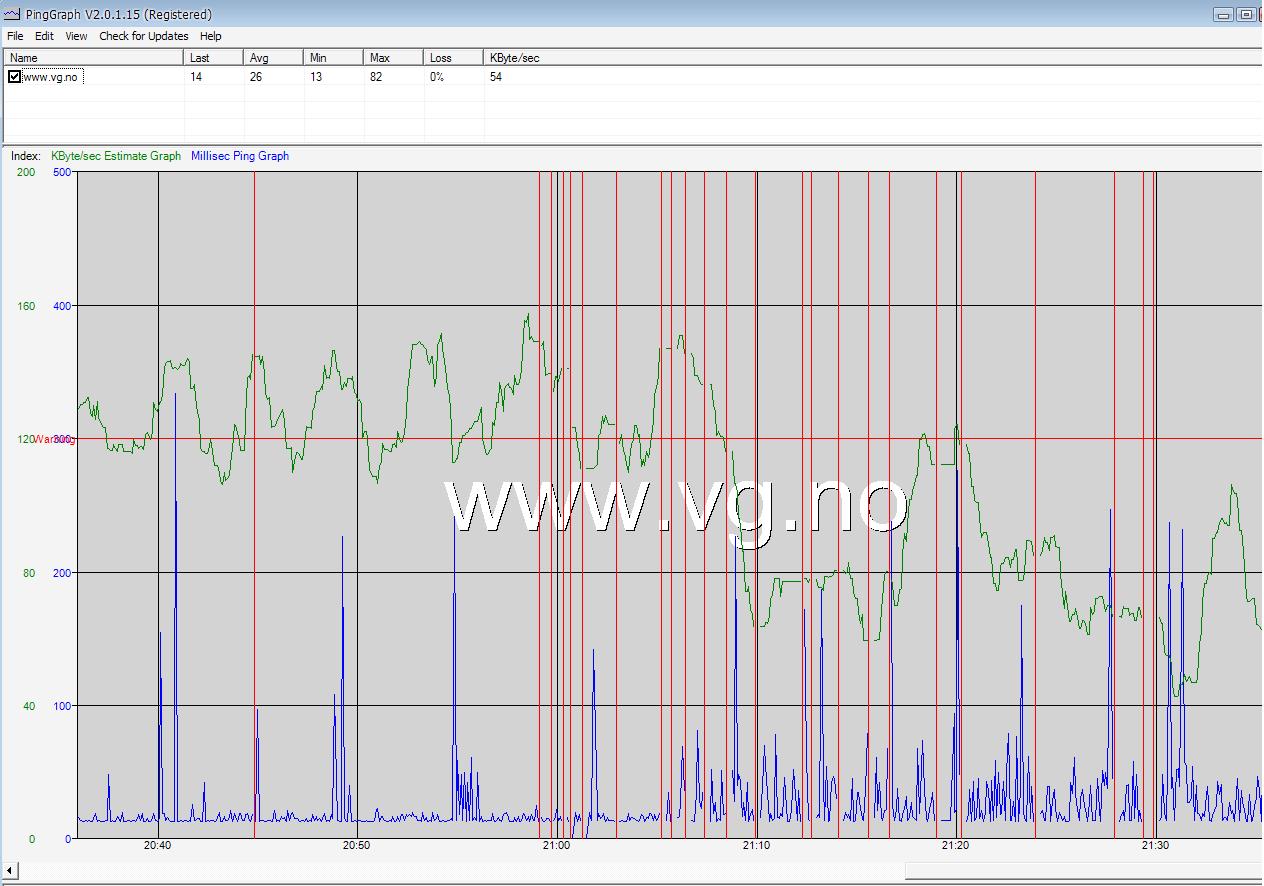Open the Check for Updates menu

tap(143, 36)
